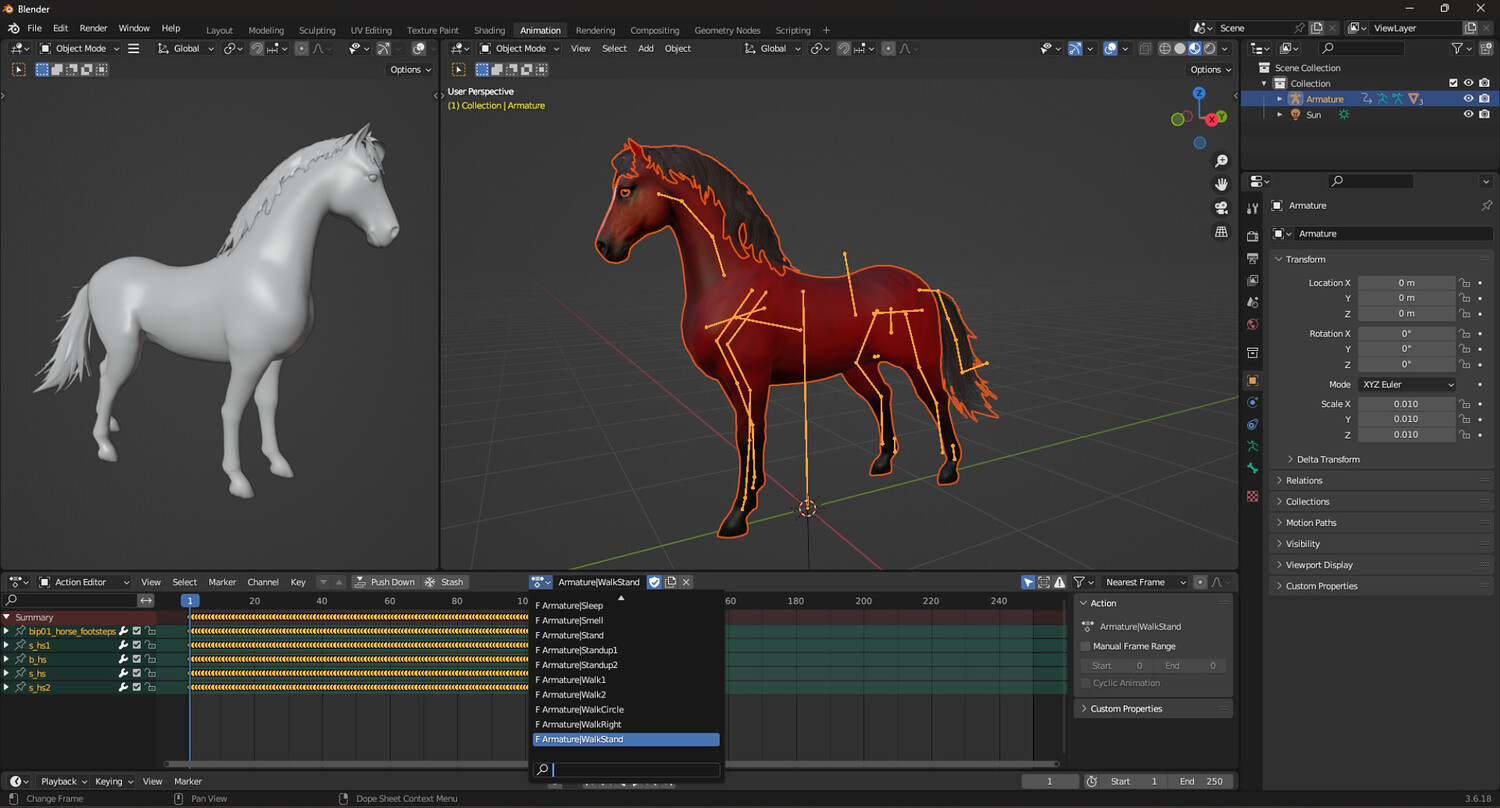The height and width of the screenshot is (808, 1500).
Task: Open the Tool properties tab icon
Action: (x=1252, y=208)
